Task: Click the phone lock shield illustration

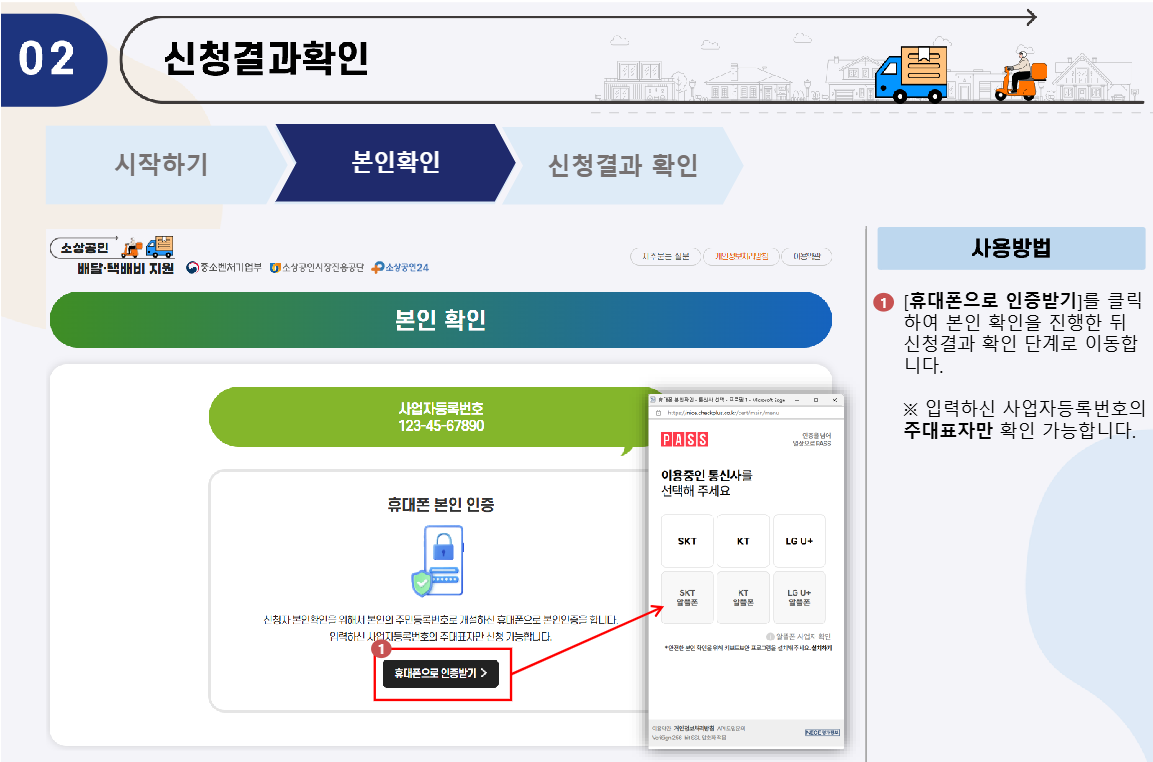Action: point(438,560)
